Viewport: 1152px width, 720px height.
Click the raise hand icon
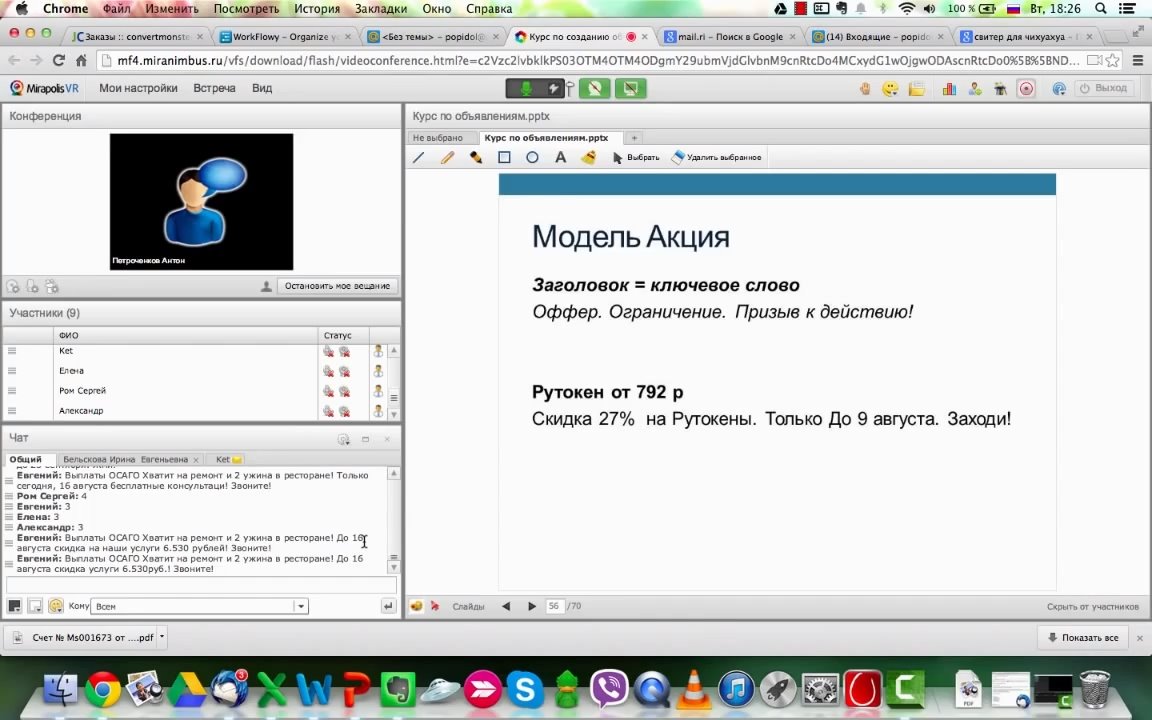[865, 89]
